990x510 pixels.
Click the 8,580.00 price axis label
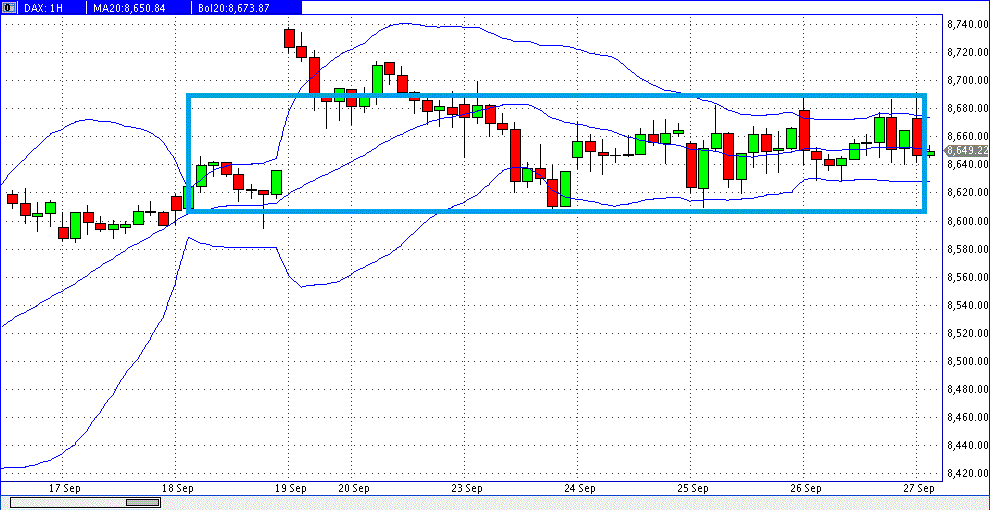(968, 249)
